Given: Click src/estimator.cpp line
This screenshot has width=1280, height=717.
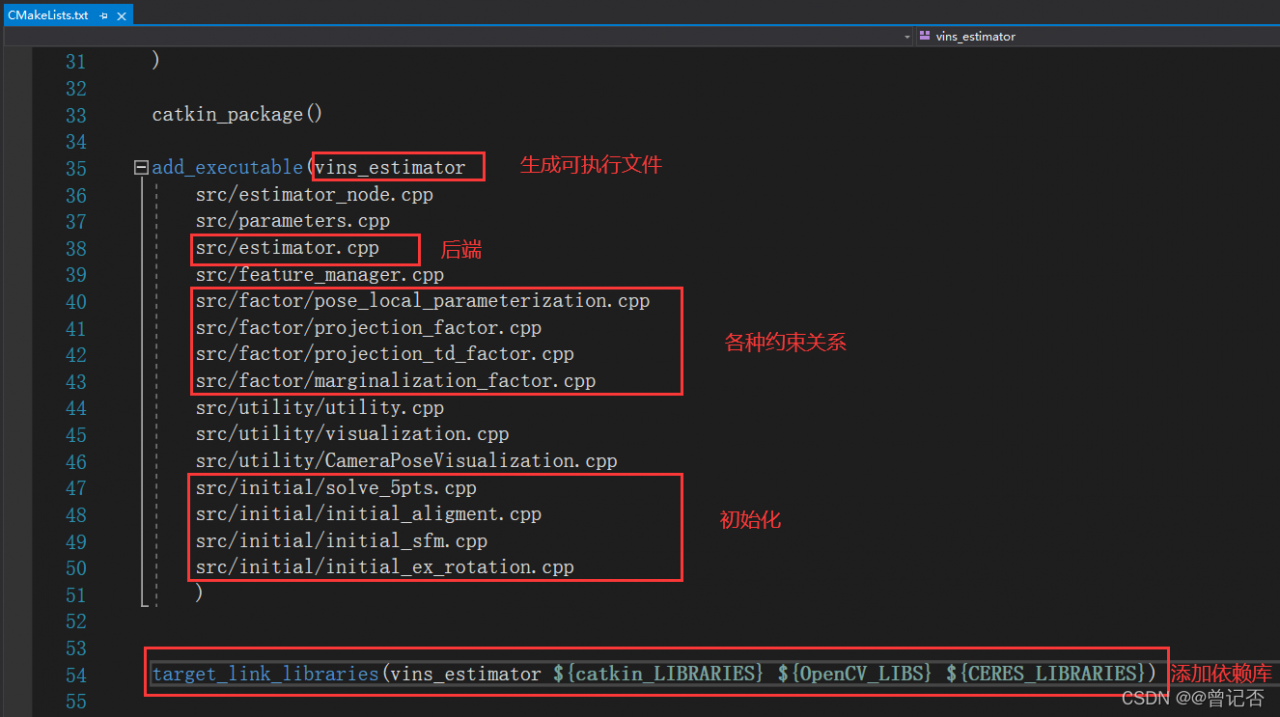Looking at the screenshot, I should [287, 248].
